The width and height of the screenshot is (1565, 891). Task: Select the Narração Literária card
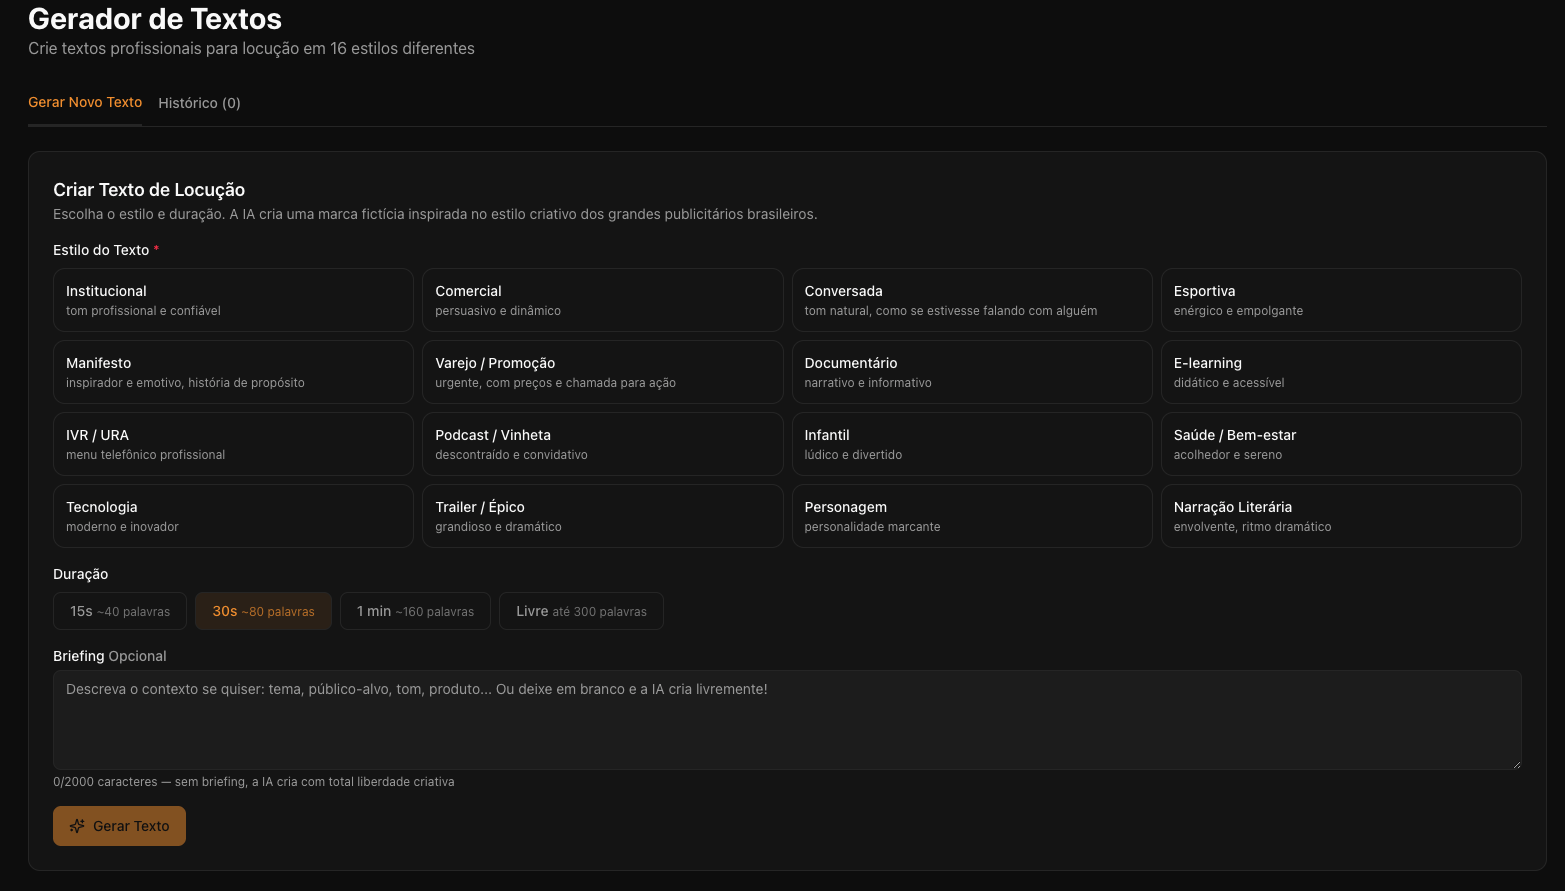coord(1340,516)
